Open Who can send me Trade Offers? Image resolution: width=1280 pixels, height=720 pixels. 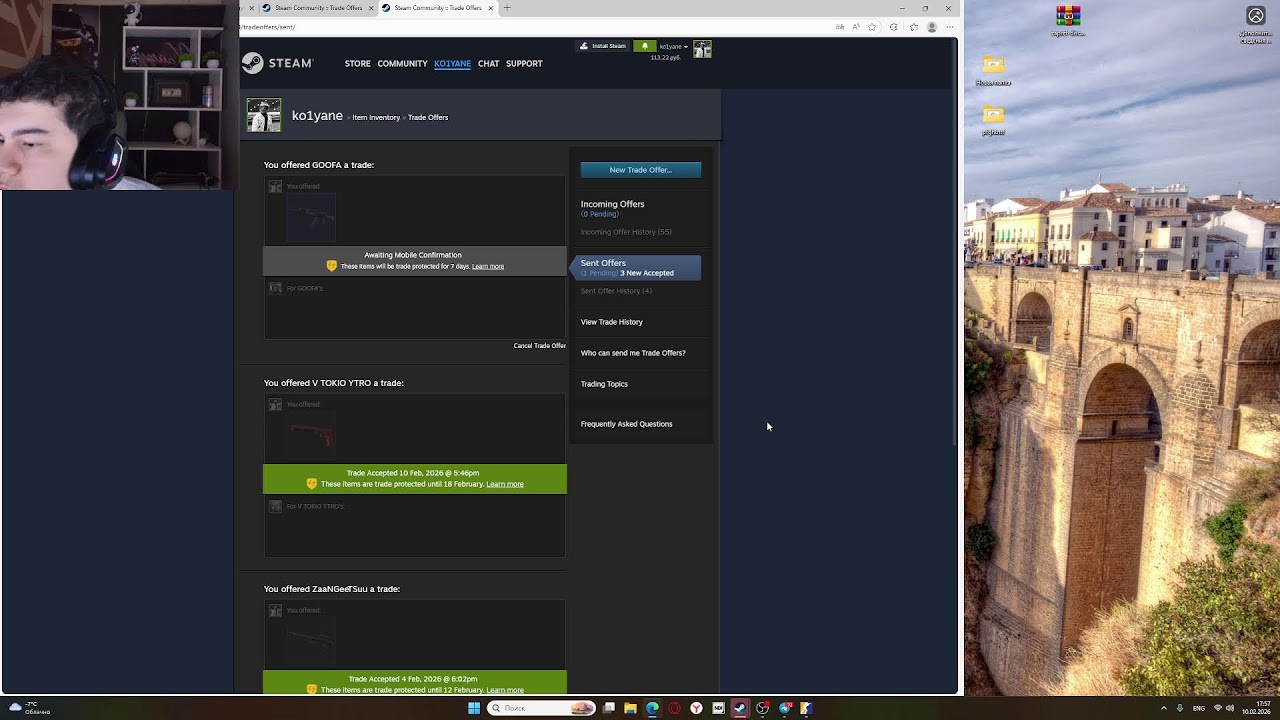[x=633, y=353]
